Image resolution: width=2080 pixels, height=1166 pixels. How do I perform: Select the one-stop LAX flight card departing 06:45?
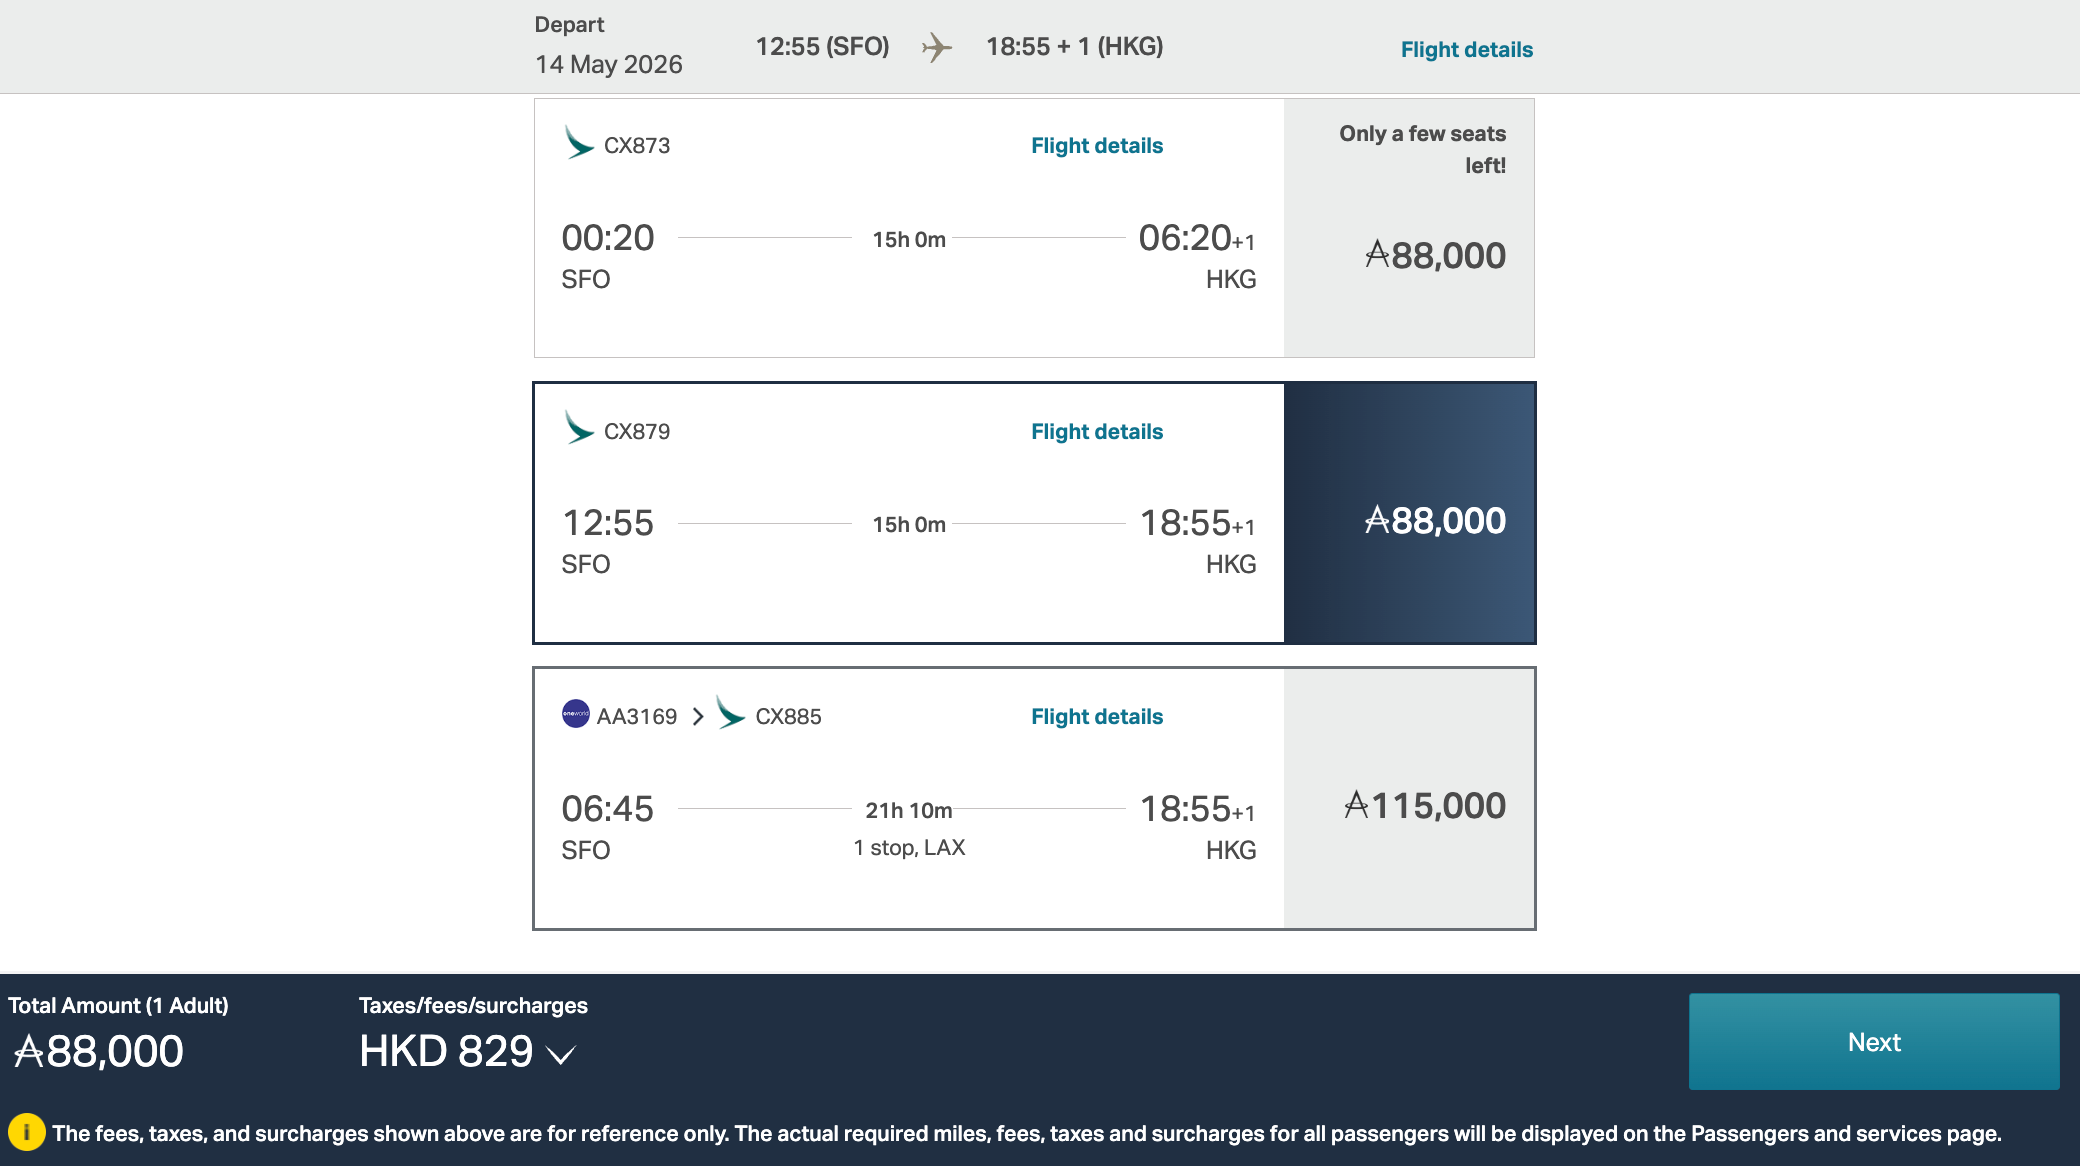click(909, 799)
